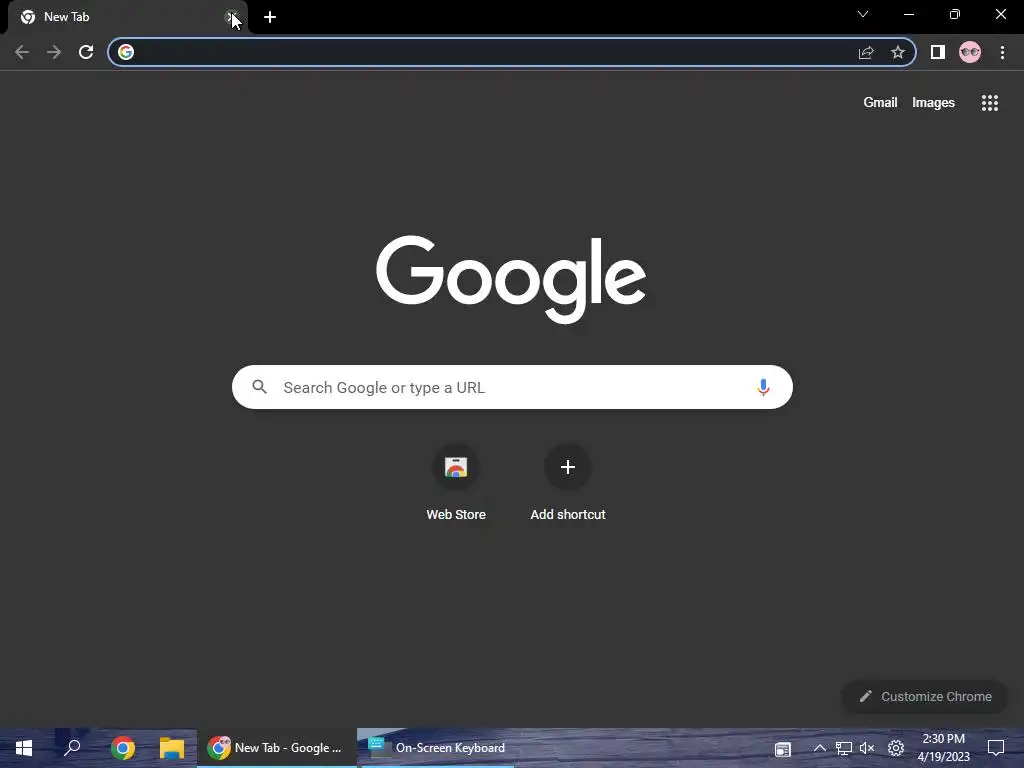Viewport: 1024px width, 768px height.
Task: Open the Windows Start menu
Action: (24, 748)
